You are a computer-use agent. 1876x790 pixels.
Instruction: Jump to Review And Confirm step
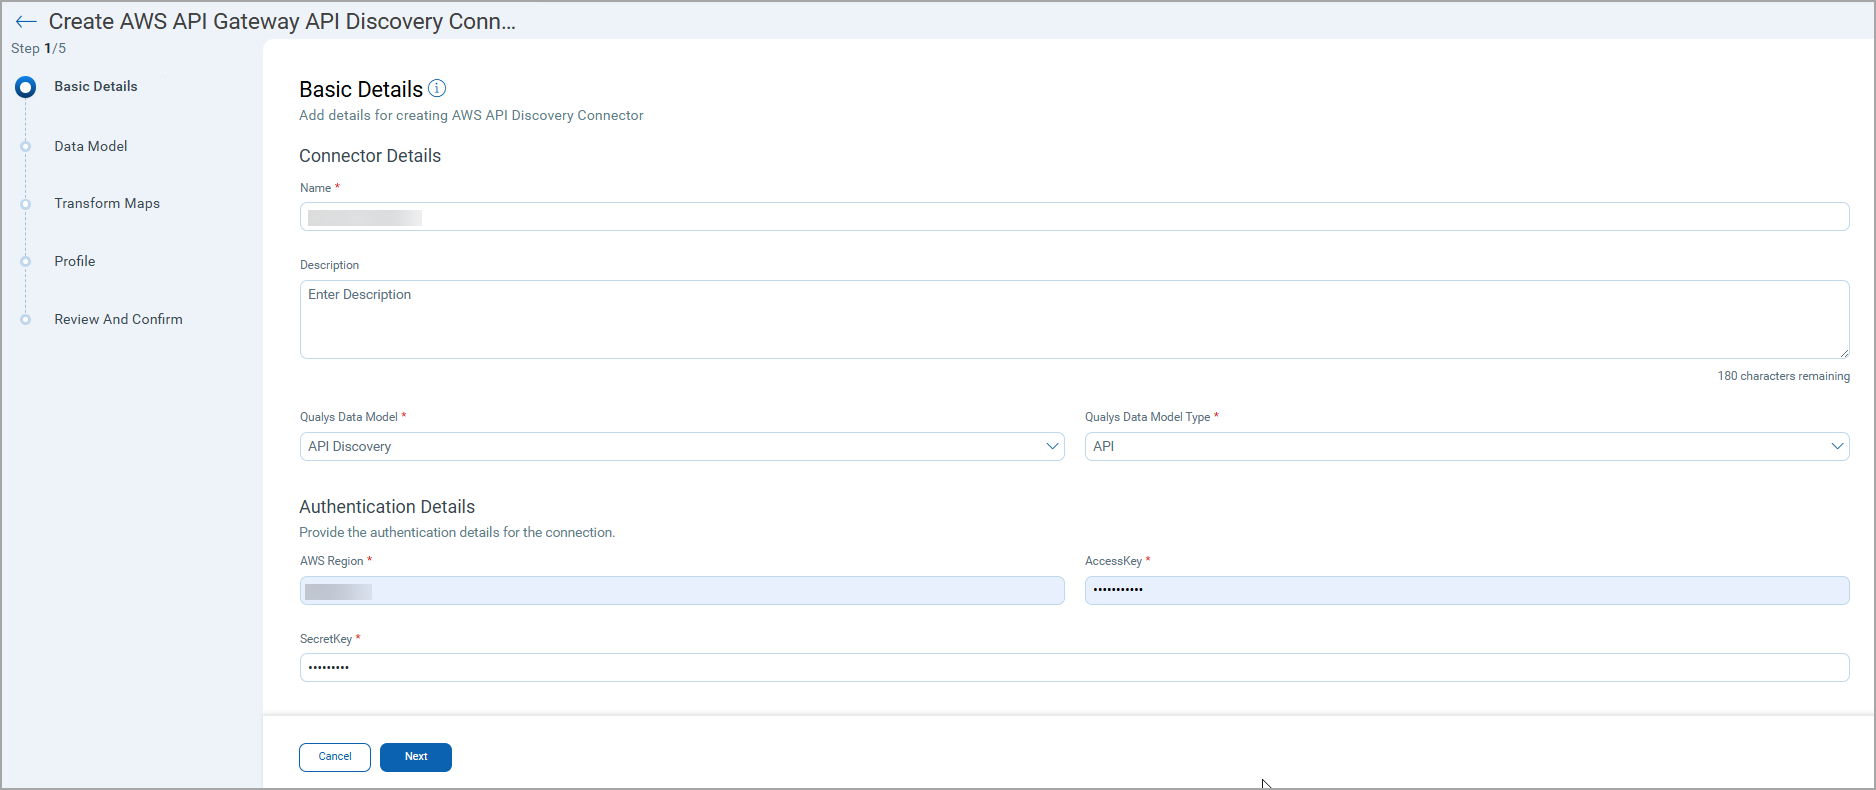118,320
